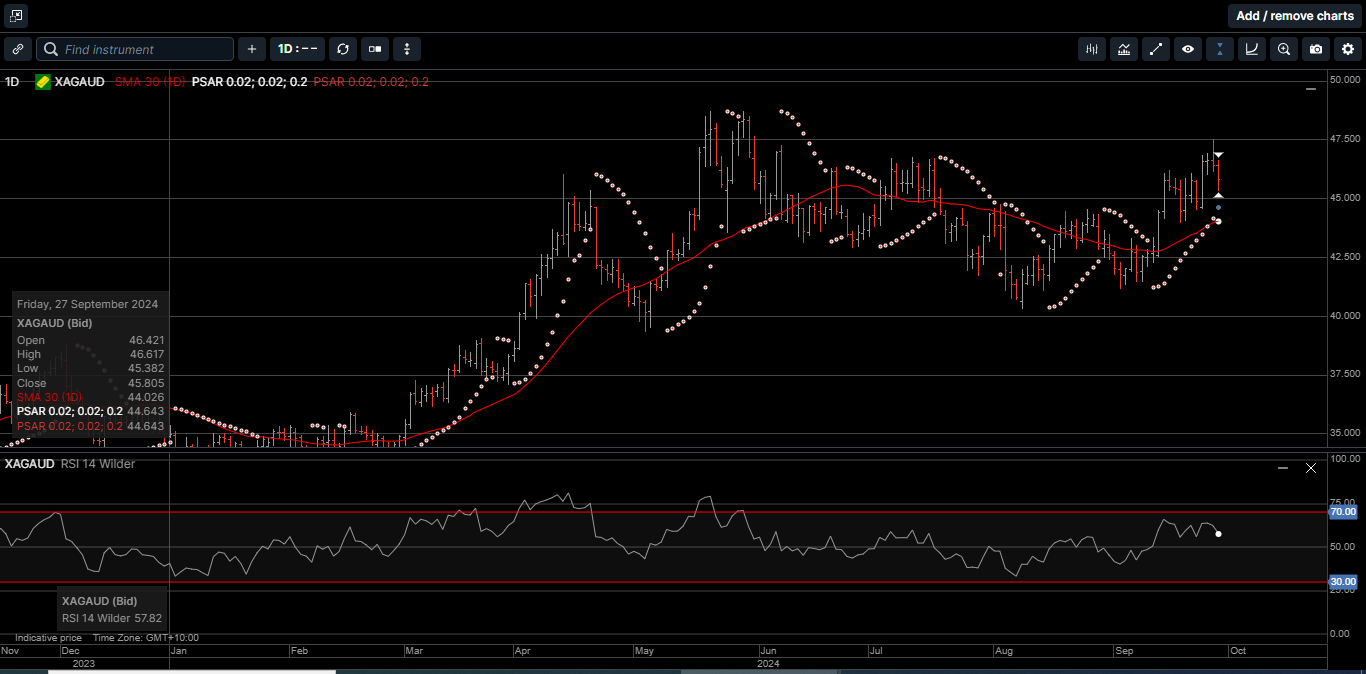Viewport: 1366px width, 674px height.
Task: Toggle the blue price markers icon
Action: [1220, 49]
